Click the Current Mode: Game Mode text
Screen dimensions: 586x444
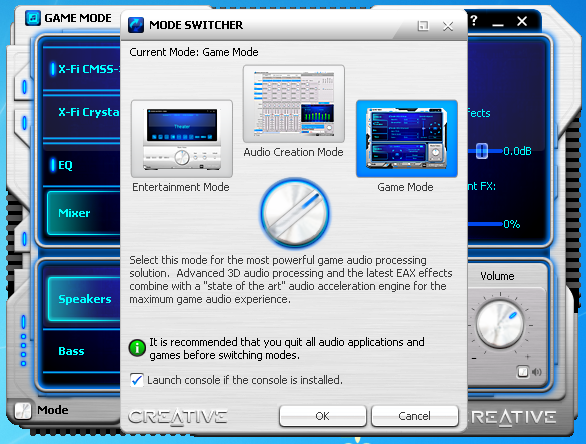click(194, 52)
